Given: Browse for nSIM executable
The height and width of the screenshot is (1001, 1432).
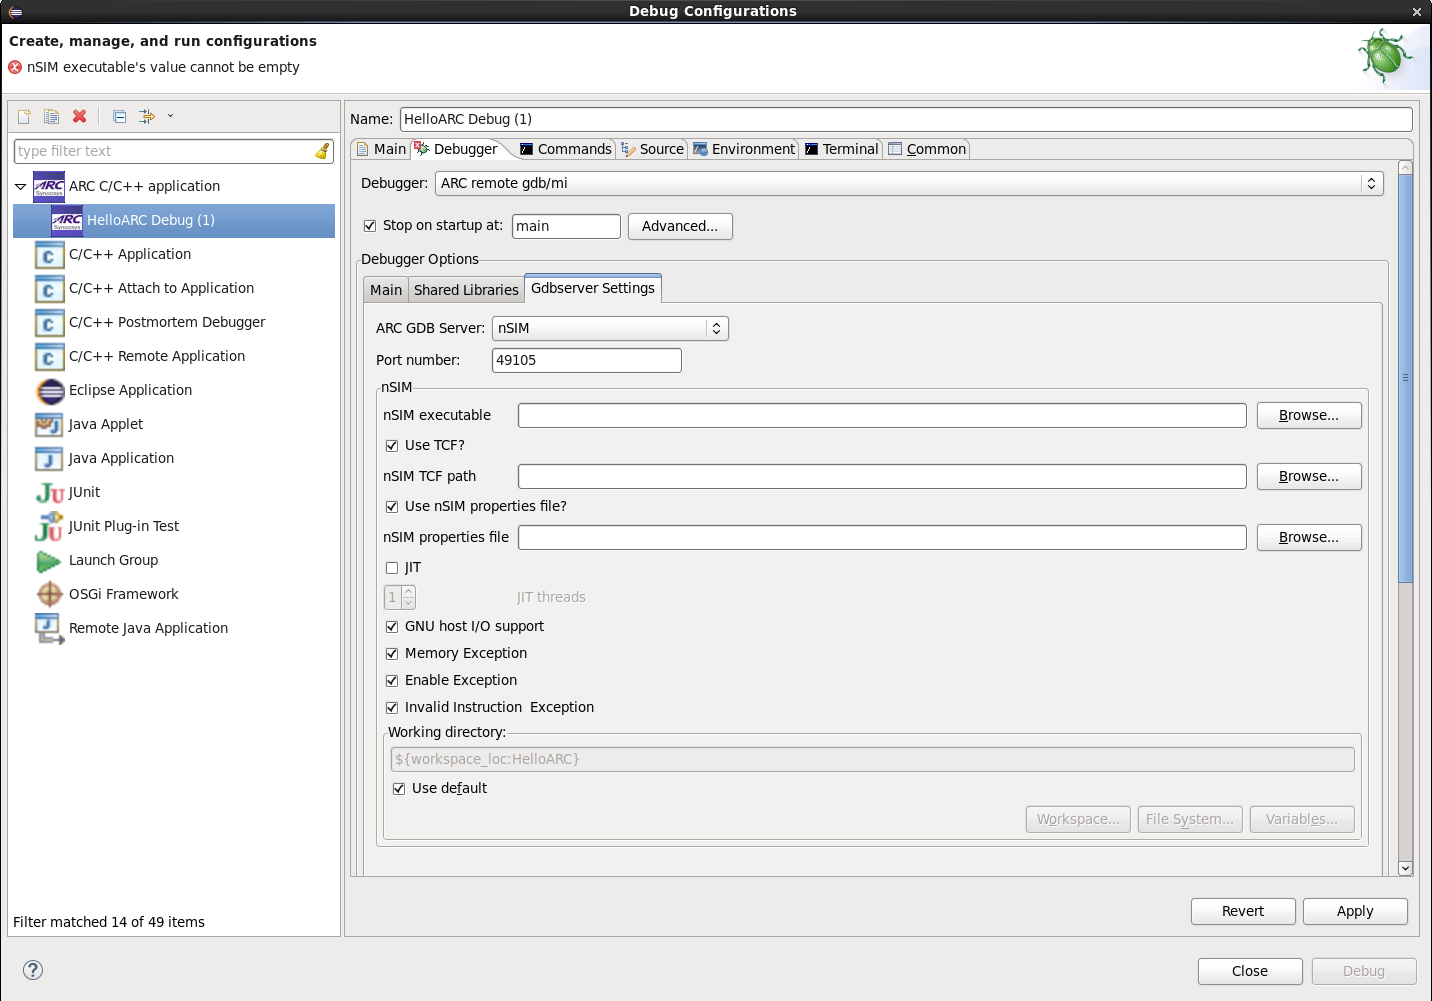Looking at the screenshot, I should coord(1309,416).
